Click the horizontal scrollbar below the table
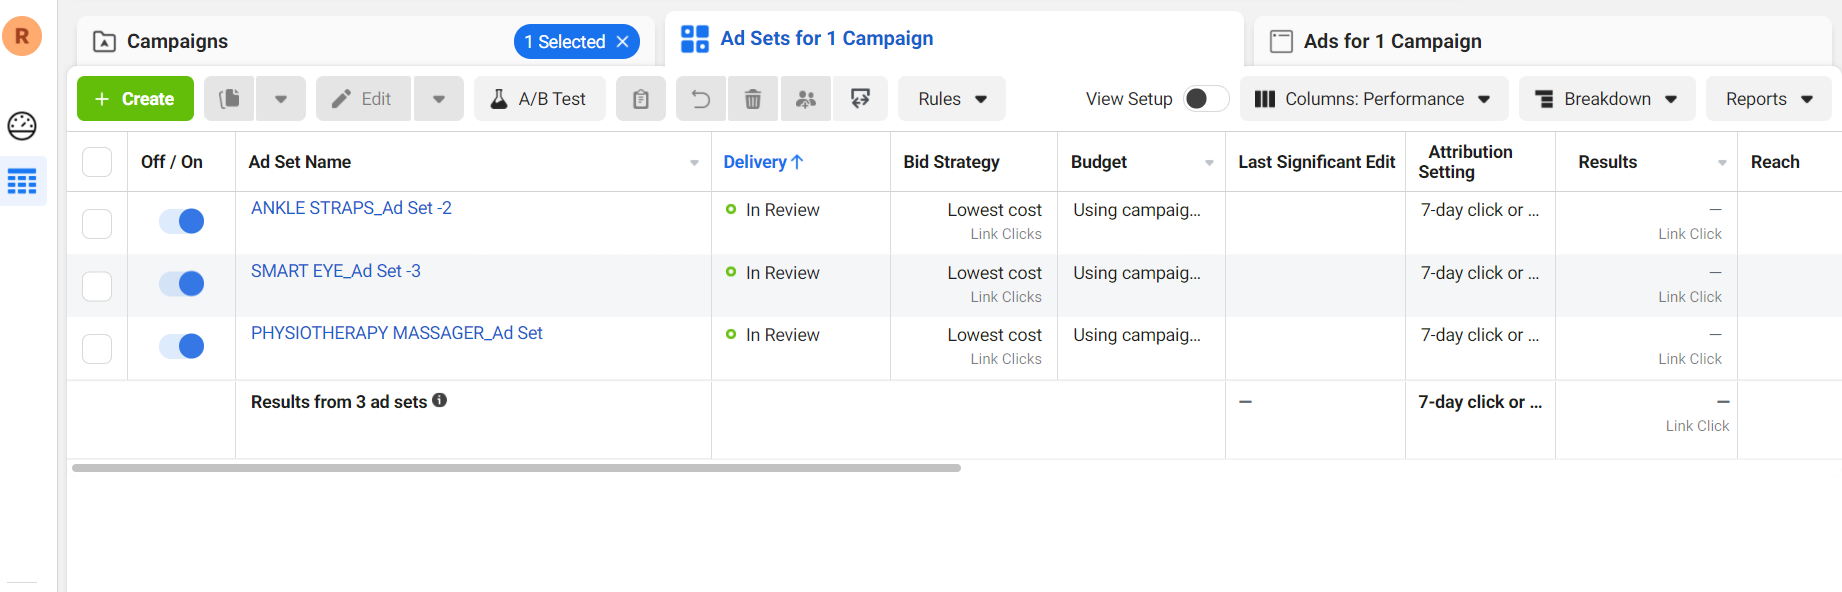The image size is (1842, 592). 516,468
